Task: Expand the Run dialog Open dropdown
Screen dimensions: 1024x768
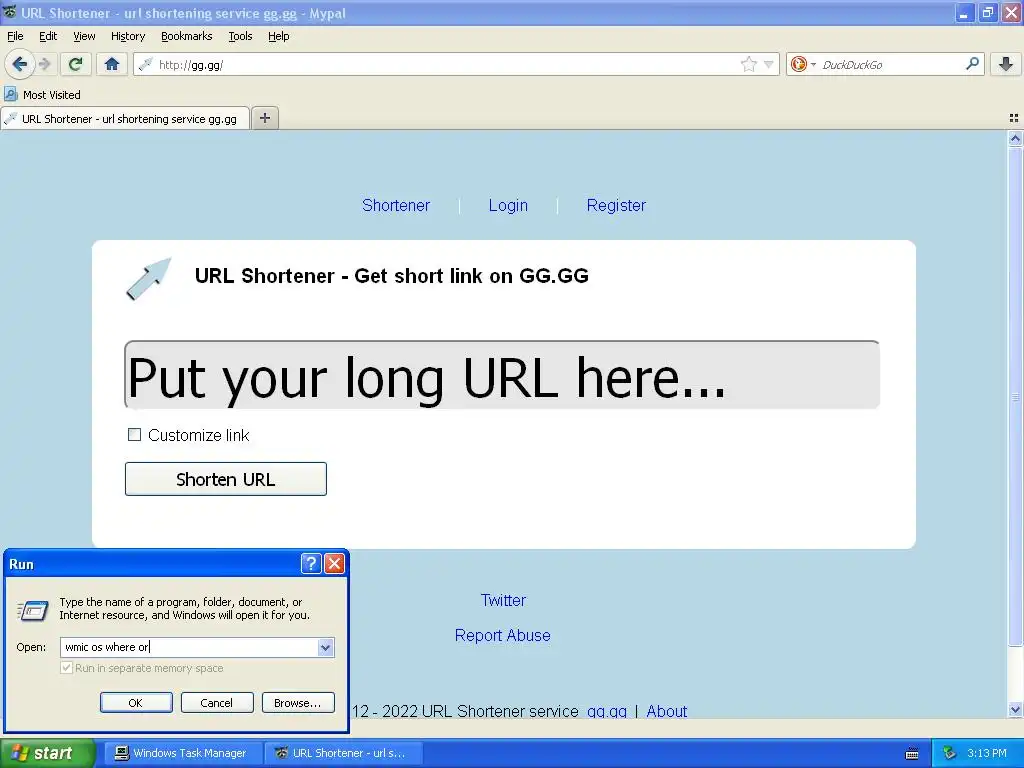Action: [325, 647]
